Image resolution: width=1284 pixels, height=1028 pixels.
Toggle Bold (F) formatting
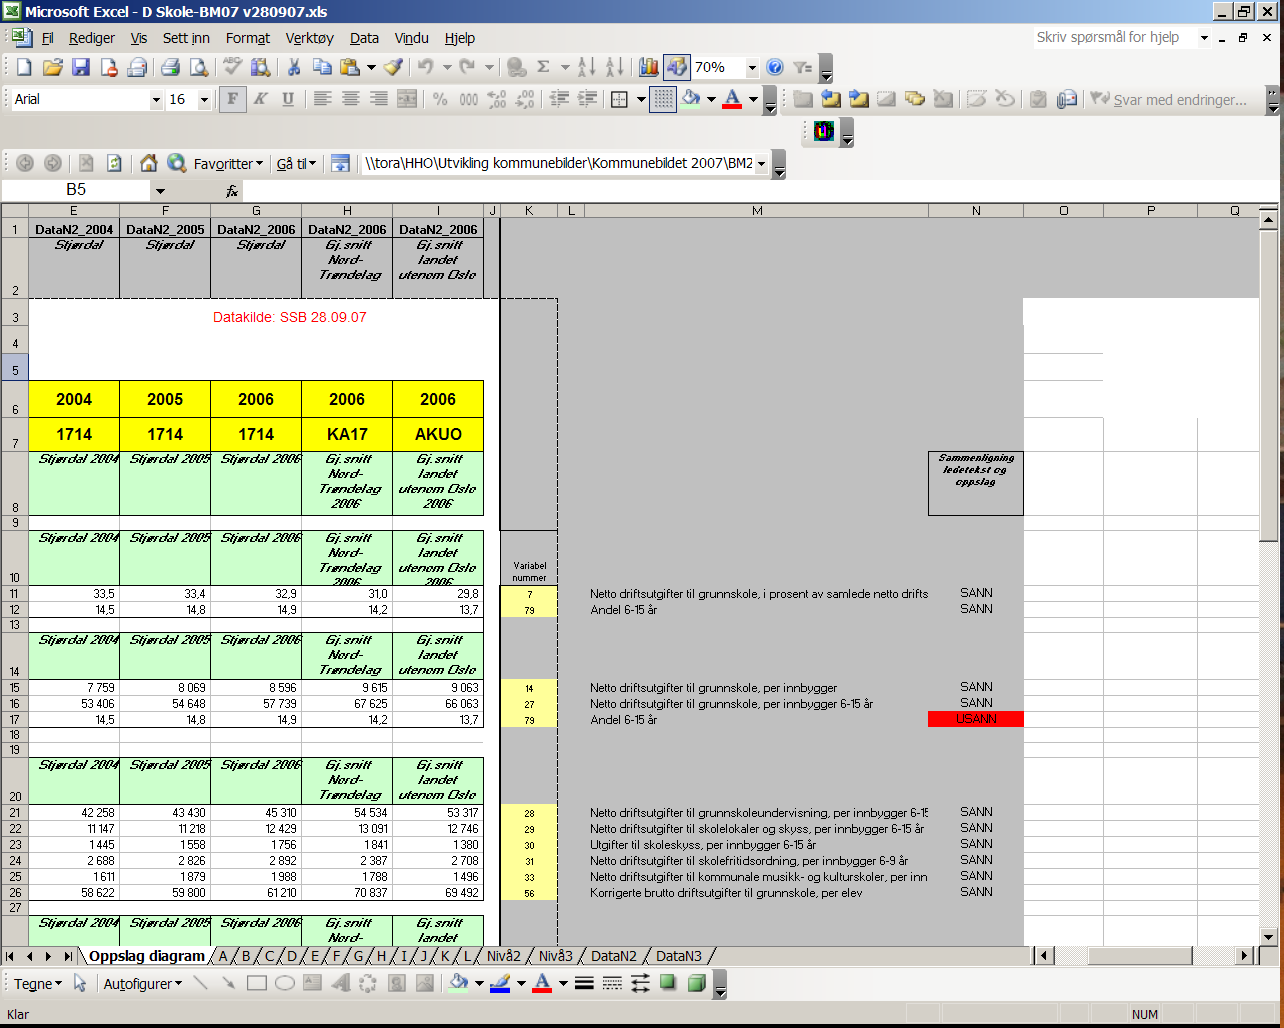point(233,99)
